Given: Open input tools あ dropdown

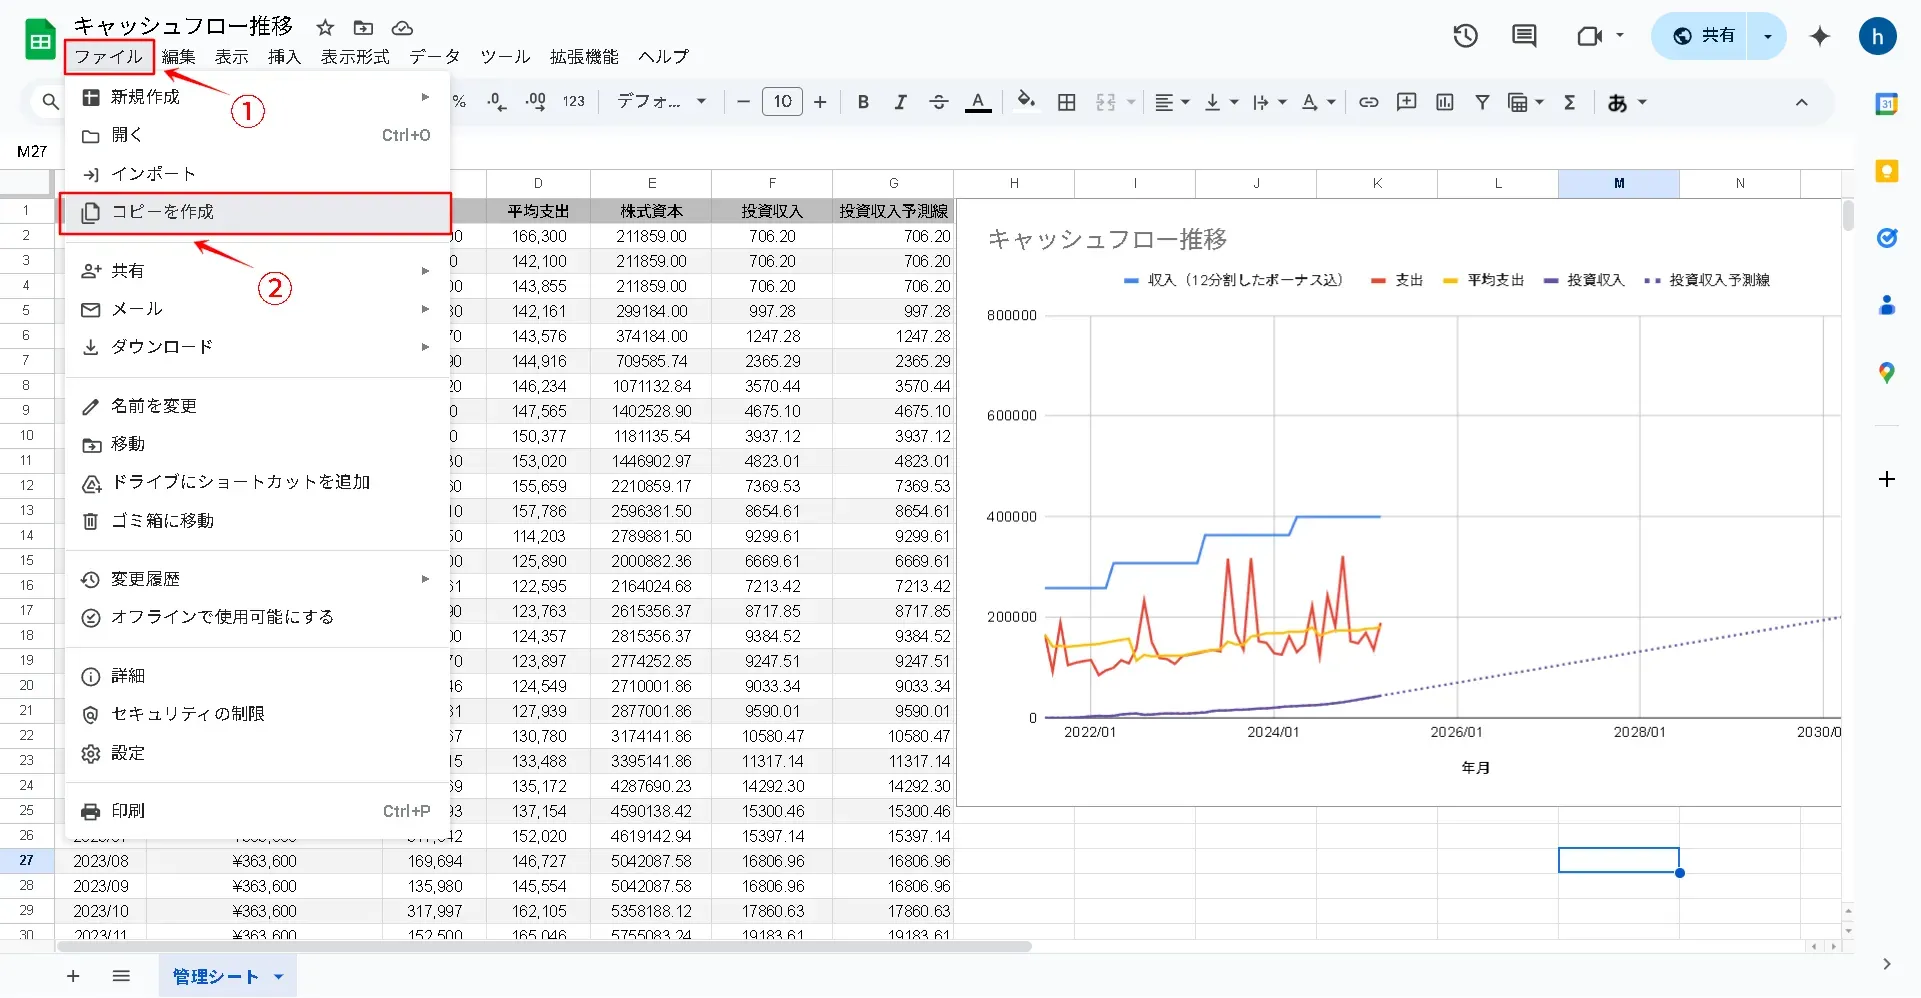Looking at the screenshot, I should (x=1627, y=102).
